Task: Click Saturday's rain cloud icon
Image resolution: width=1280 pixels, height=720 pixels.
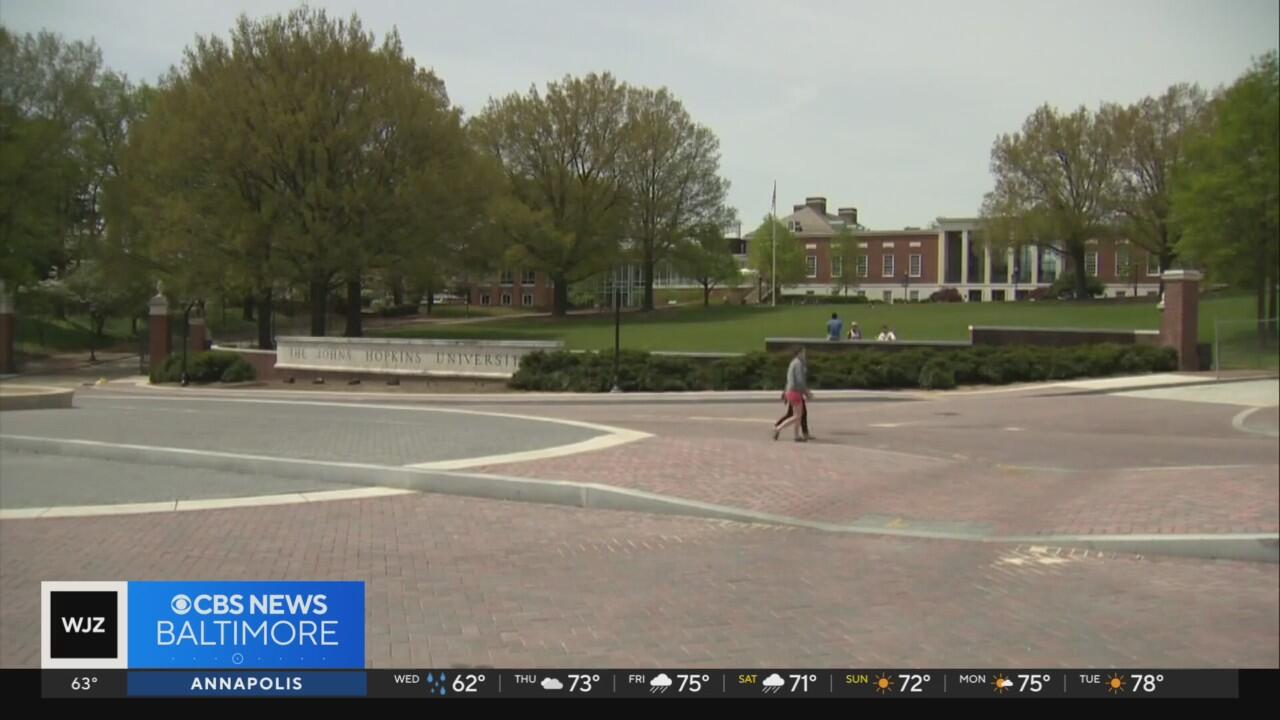Action: tap(774, 684)
